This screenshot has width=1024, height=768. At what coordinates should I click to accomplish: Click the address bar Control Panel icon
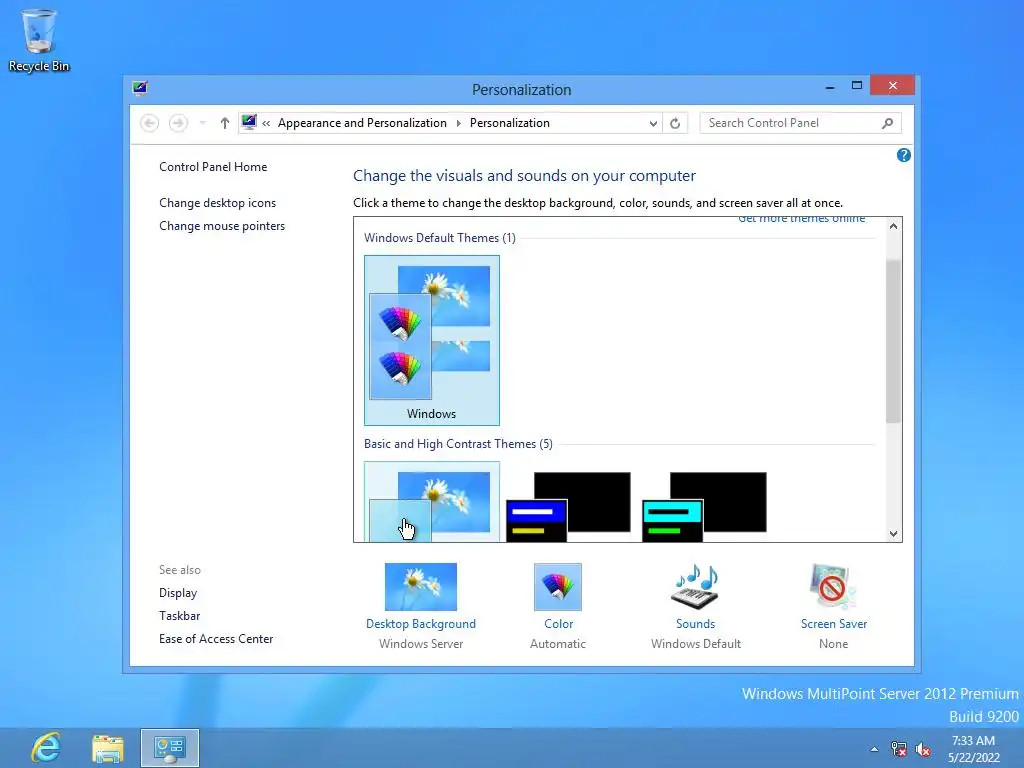click(x=249, y=122)
